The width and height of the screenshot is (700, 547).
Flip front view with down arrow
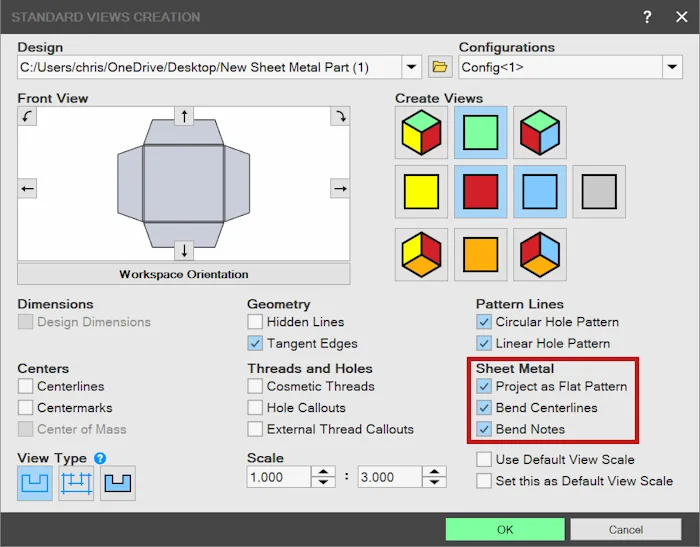[x=184, y=251]
